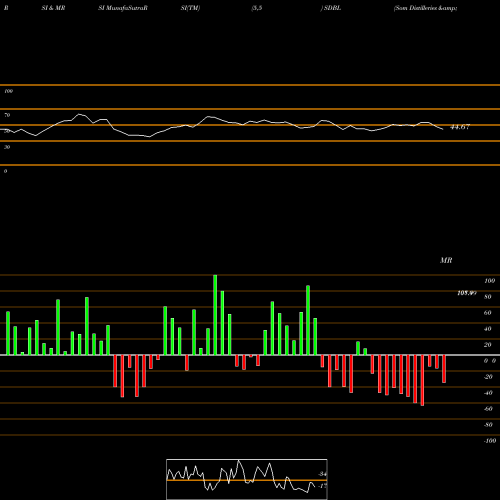This screenshot has height=500, width=500.
Task: Click the MR axis label 60
Action: (x=488, y=313)
